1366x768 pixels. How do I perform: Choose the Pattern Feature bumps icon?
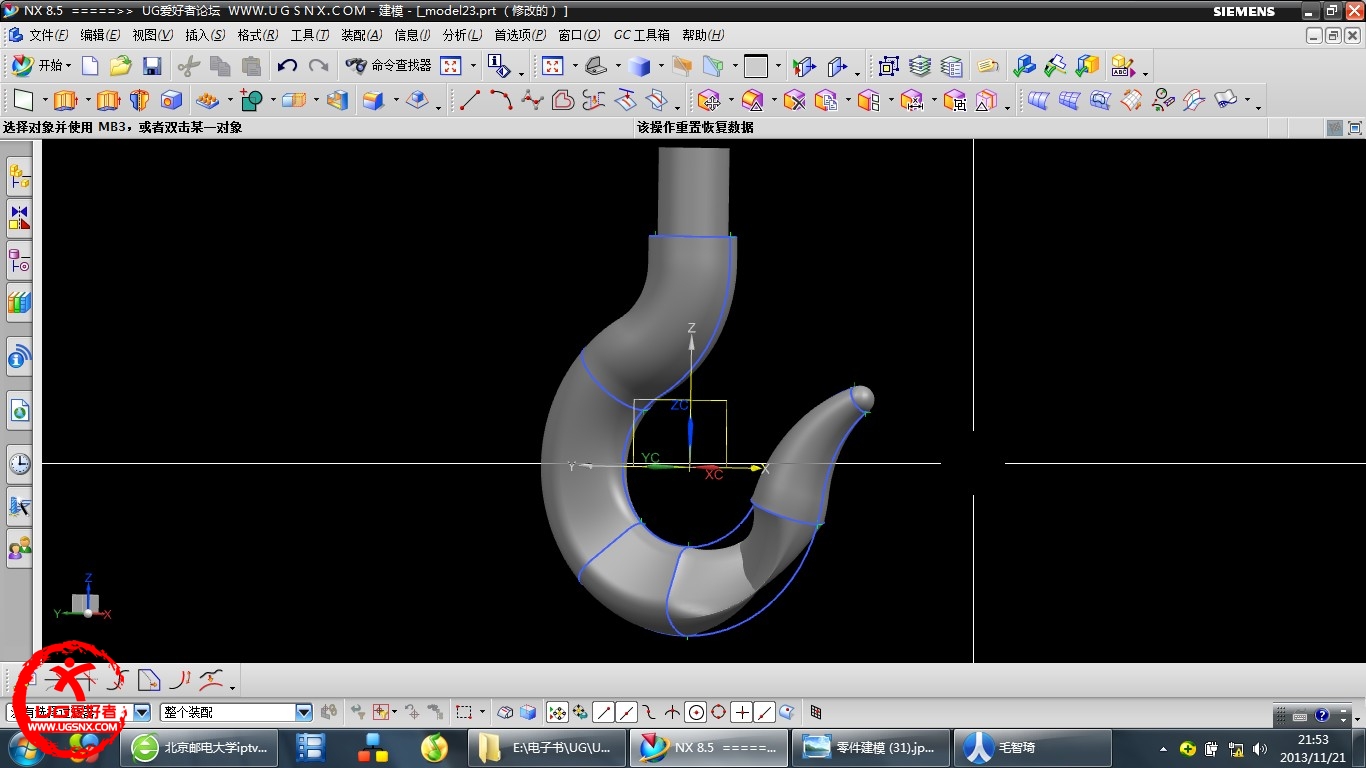pos(207,100)
